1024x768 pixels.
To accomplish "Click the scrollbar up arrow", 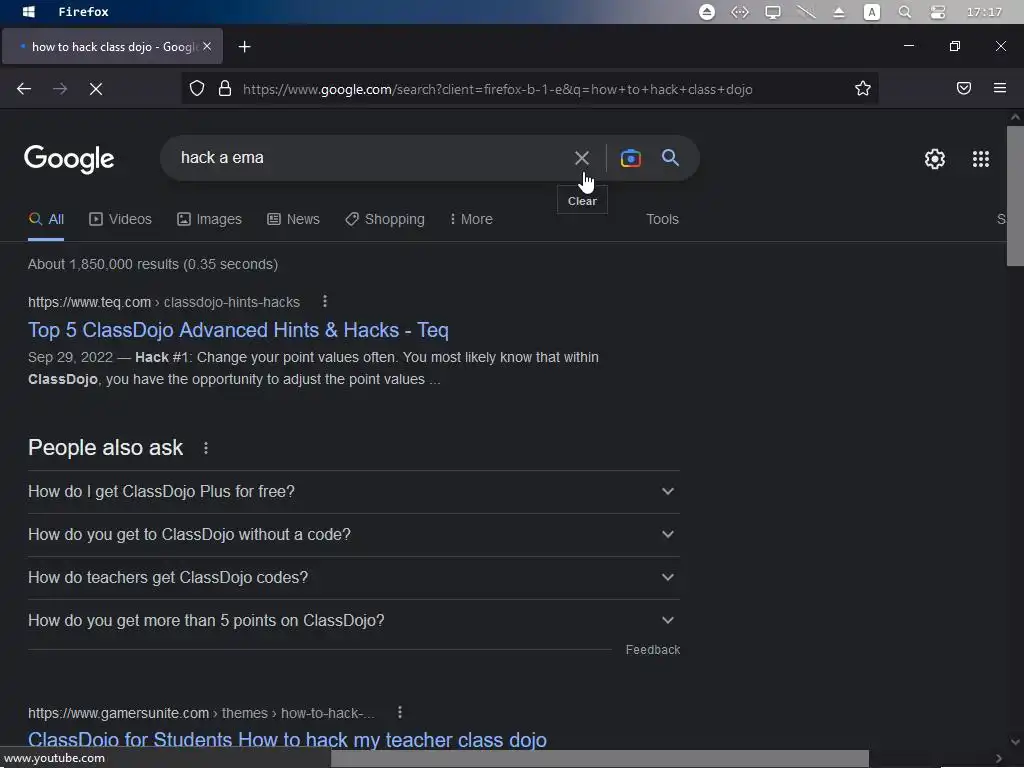I will click(1015, 118).
